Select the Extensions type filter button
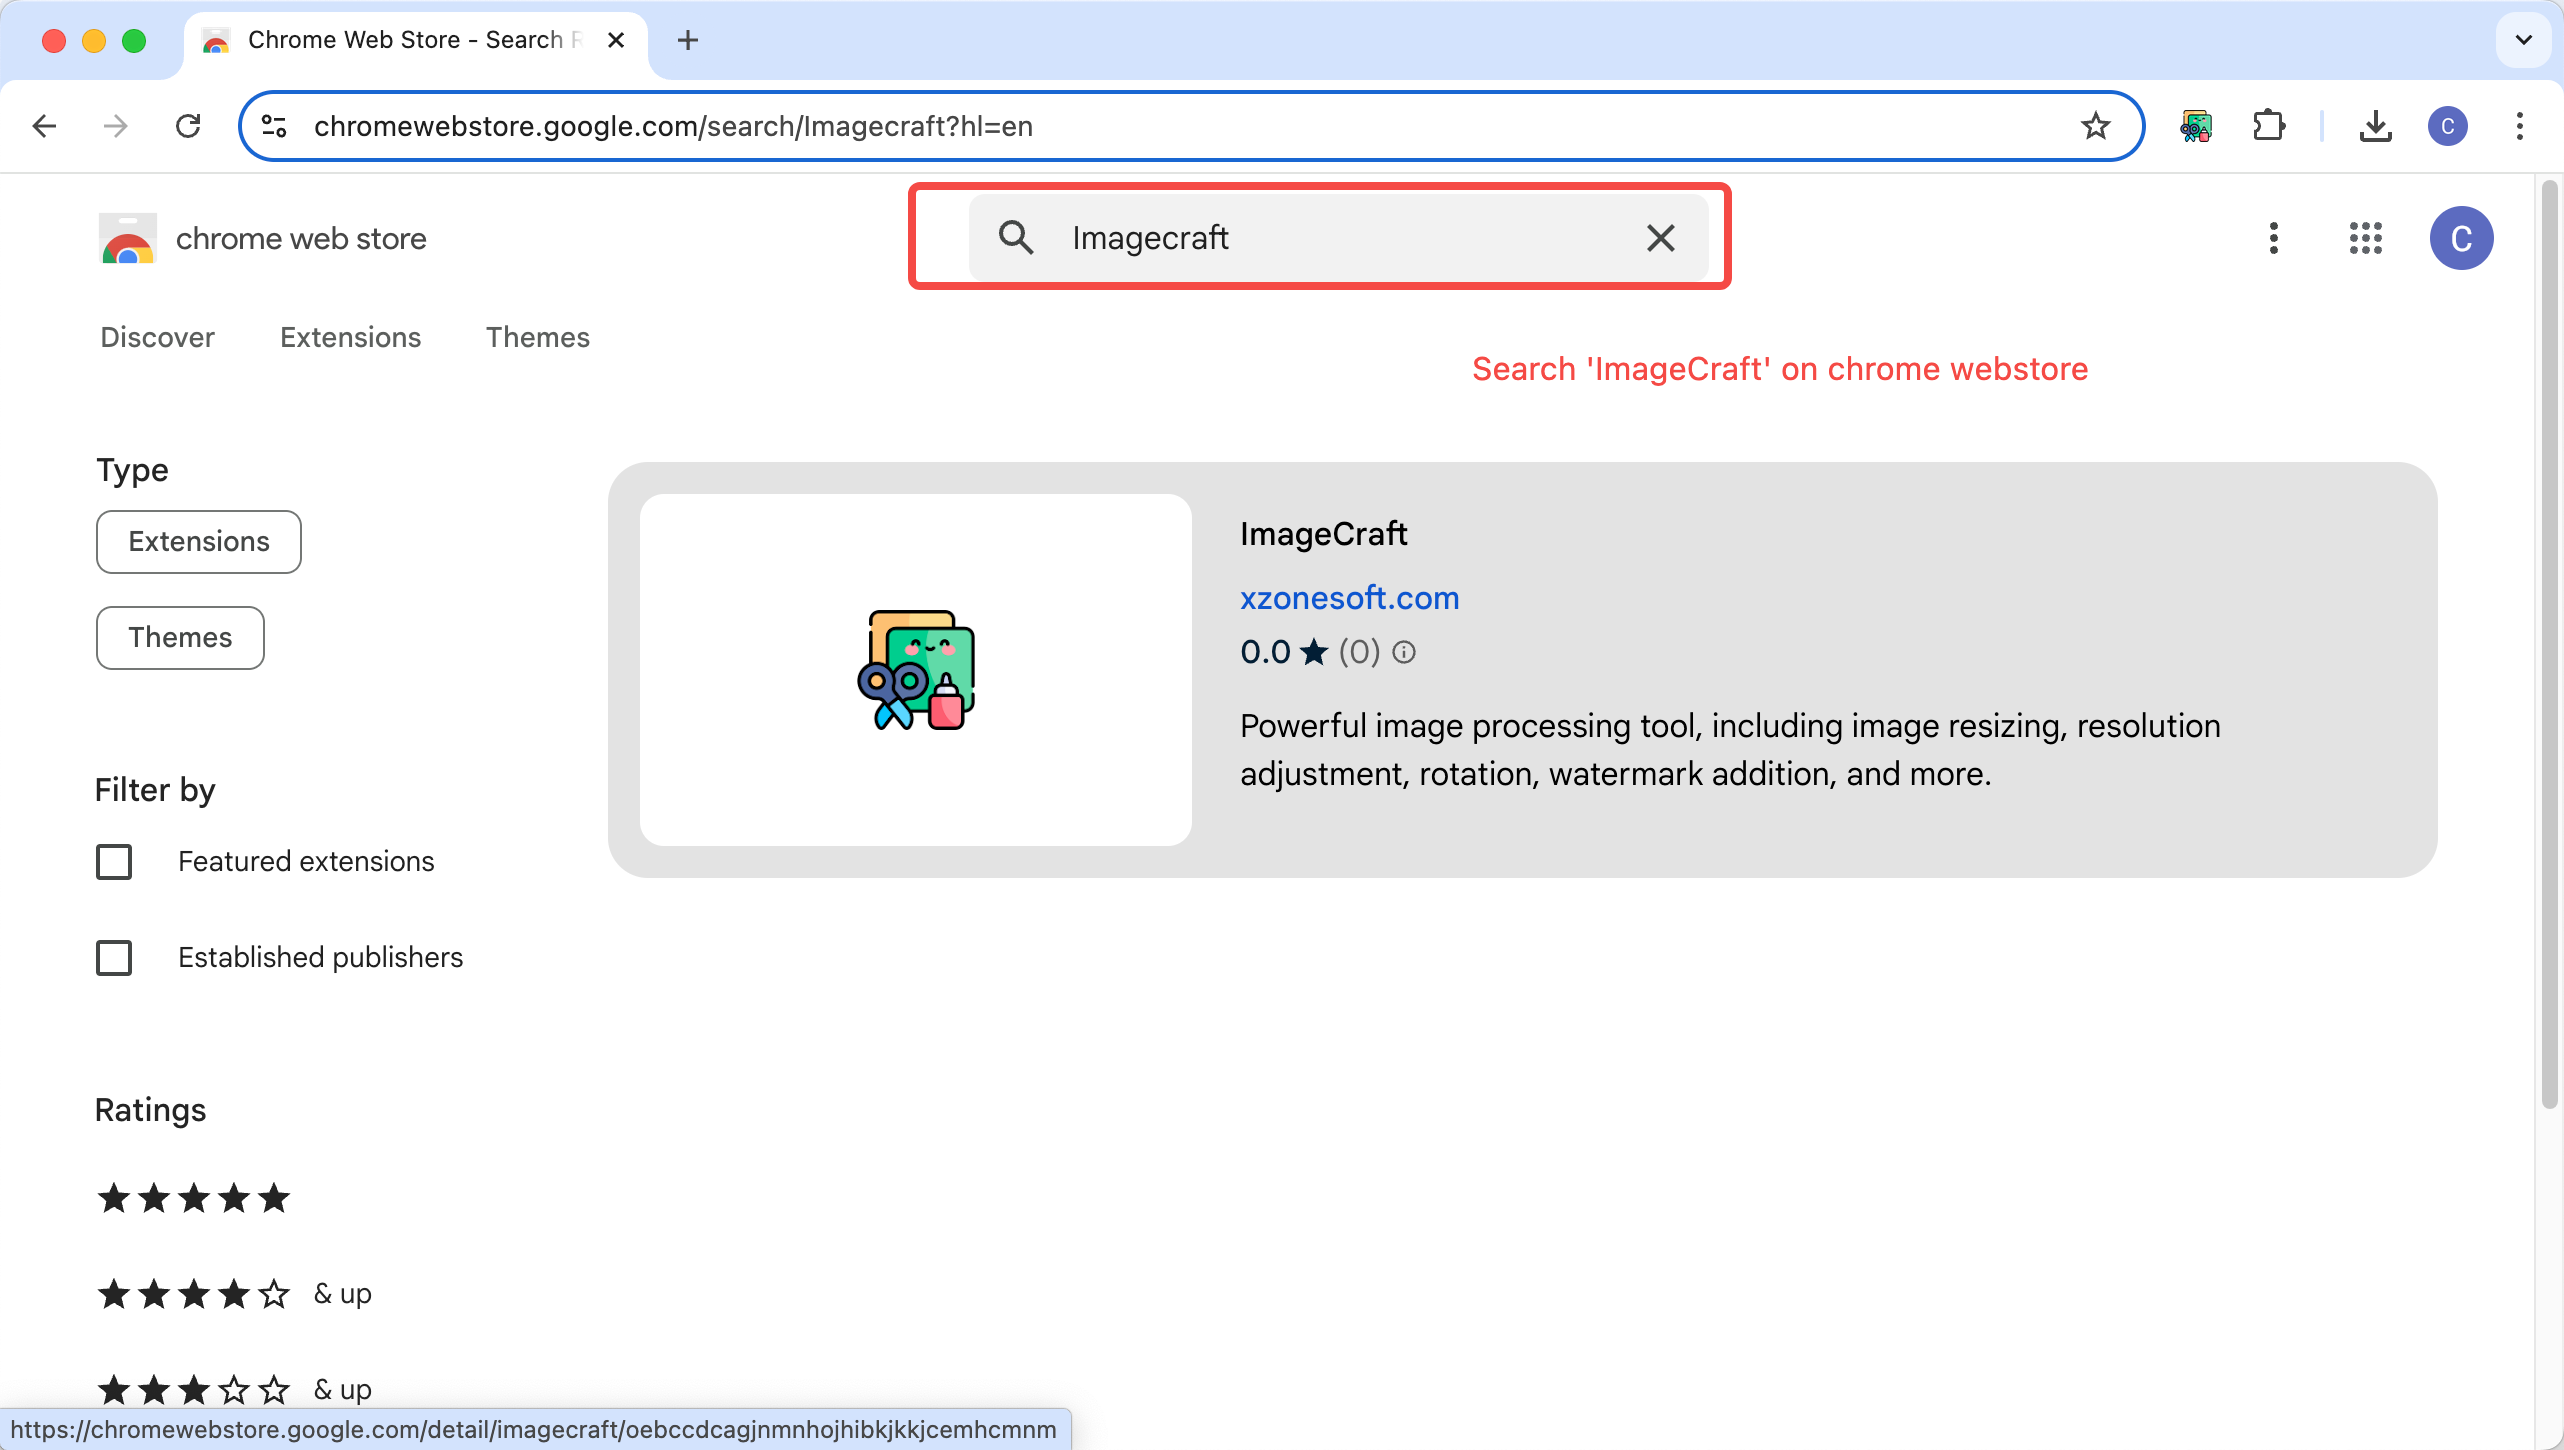 pyautogui.click(x=197, y=541)
